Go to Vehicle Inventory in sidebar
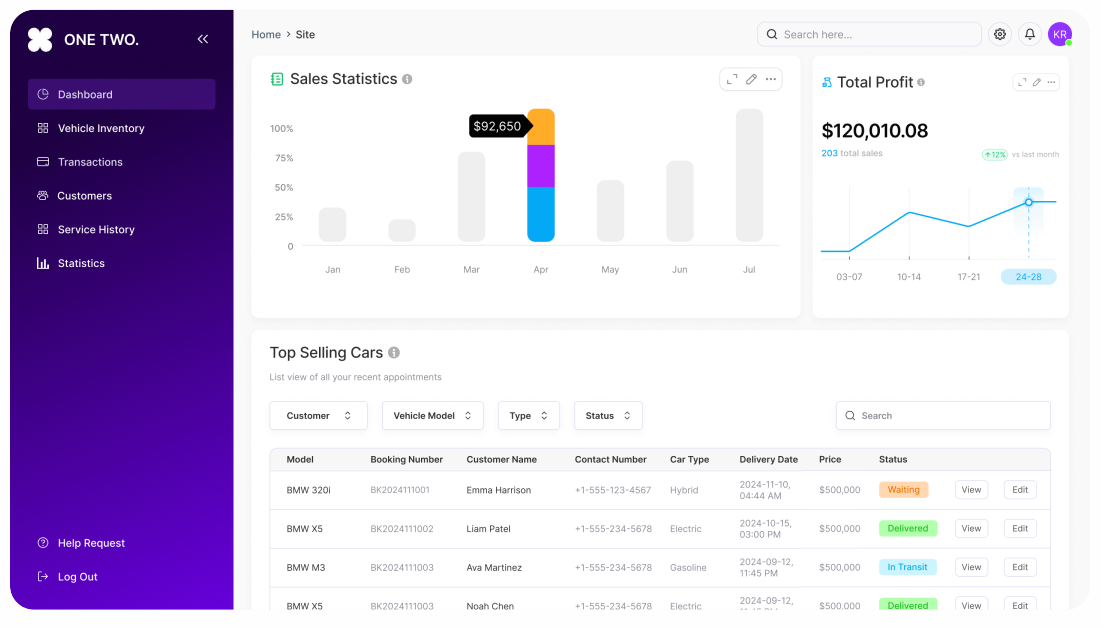Screen dimensions: 1102x627 tap(101, 128)
